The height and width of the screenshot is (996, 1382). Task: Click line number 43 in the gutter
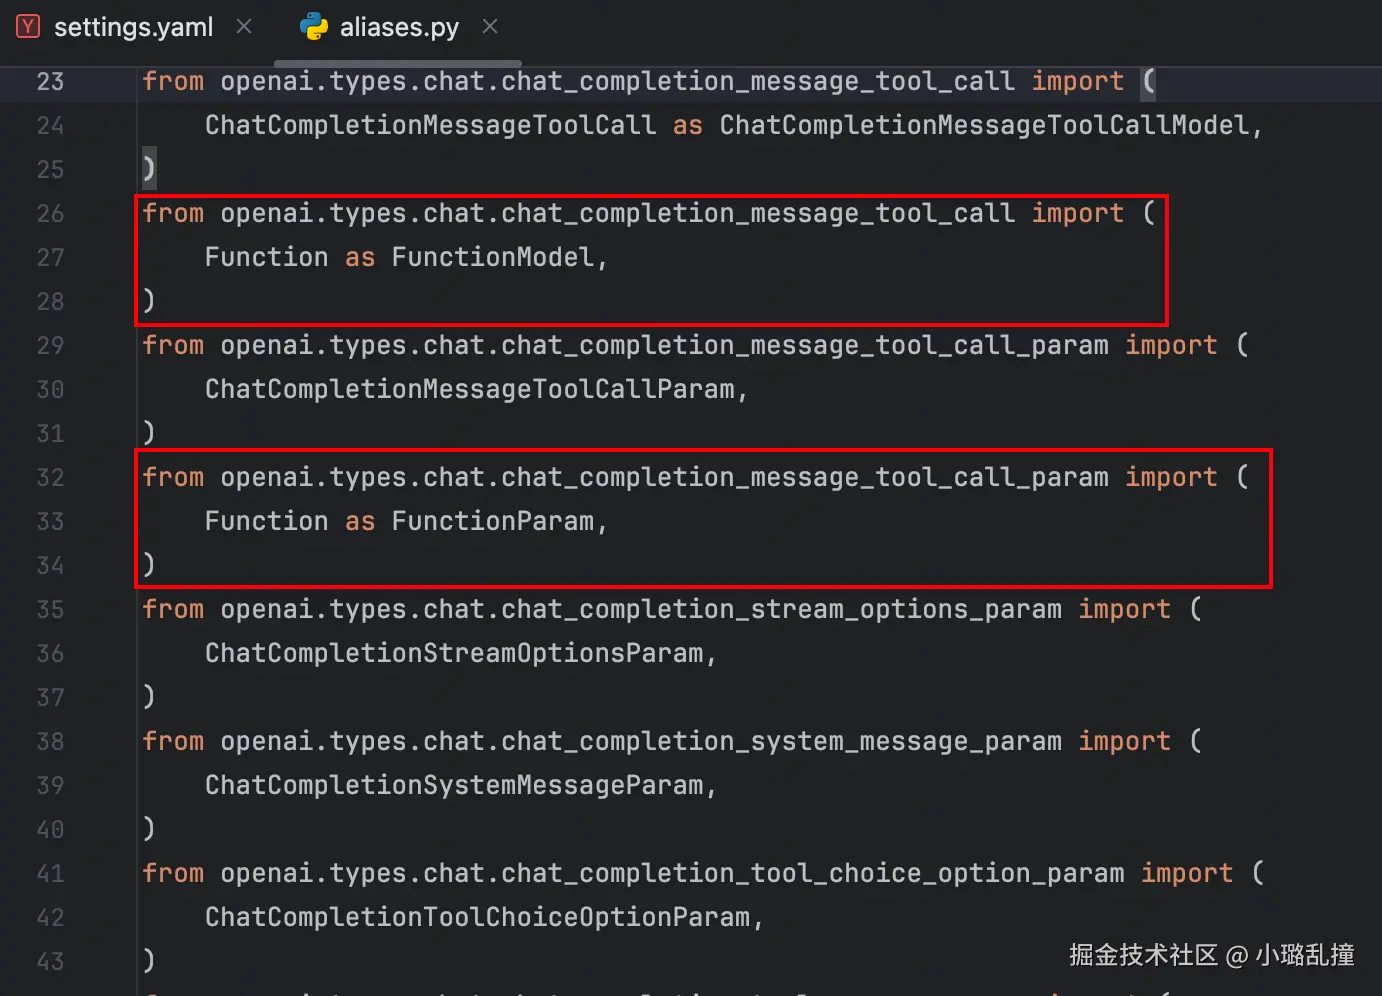(x=50, y=962)
